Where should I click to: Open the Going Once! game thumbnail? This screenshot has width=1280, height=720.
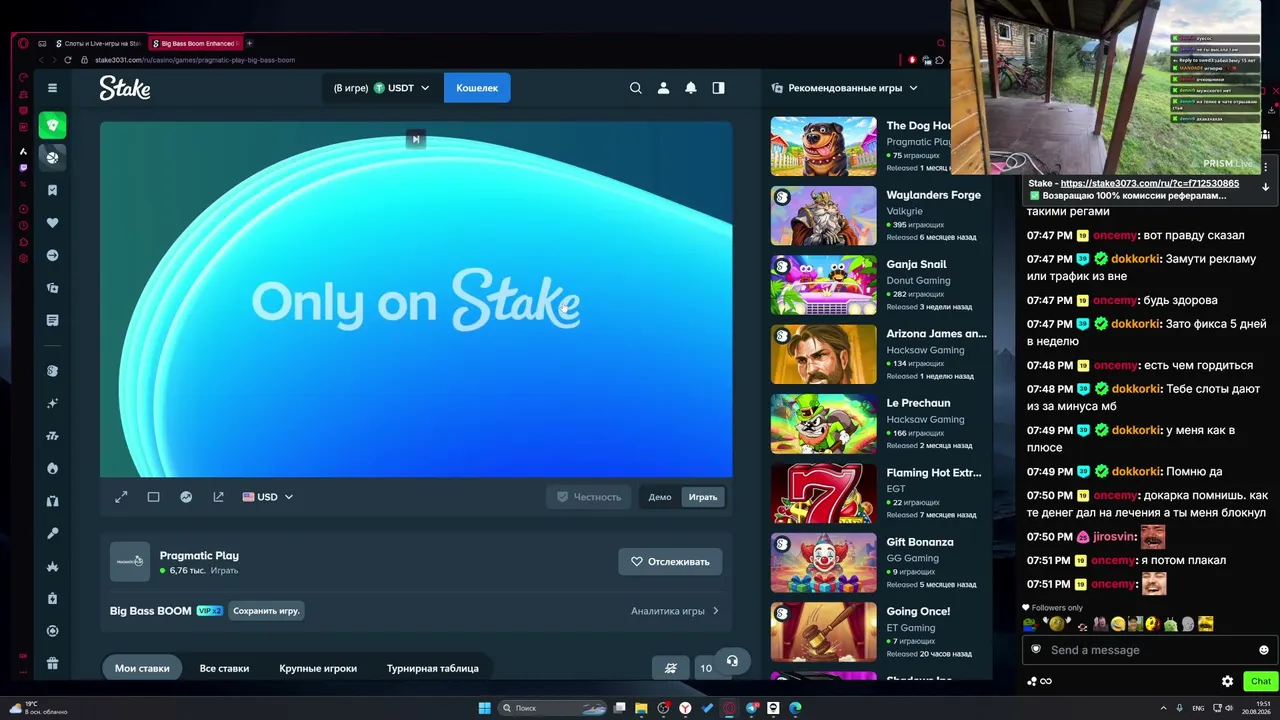(x=824, y=632)
